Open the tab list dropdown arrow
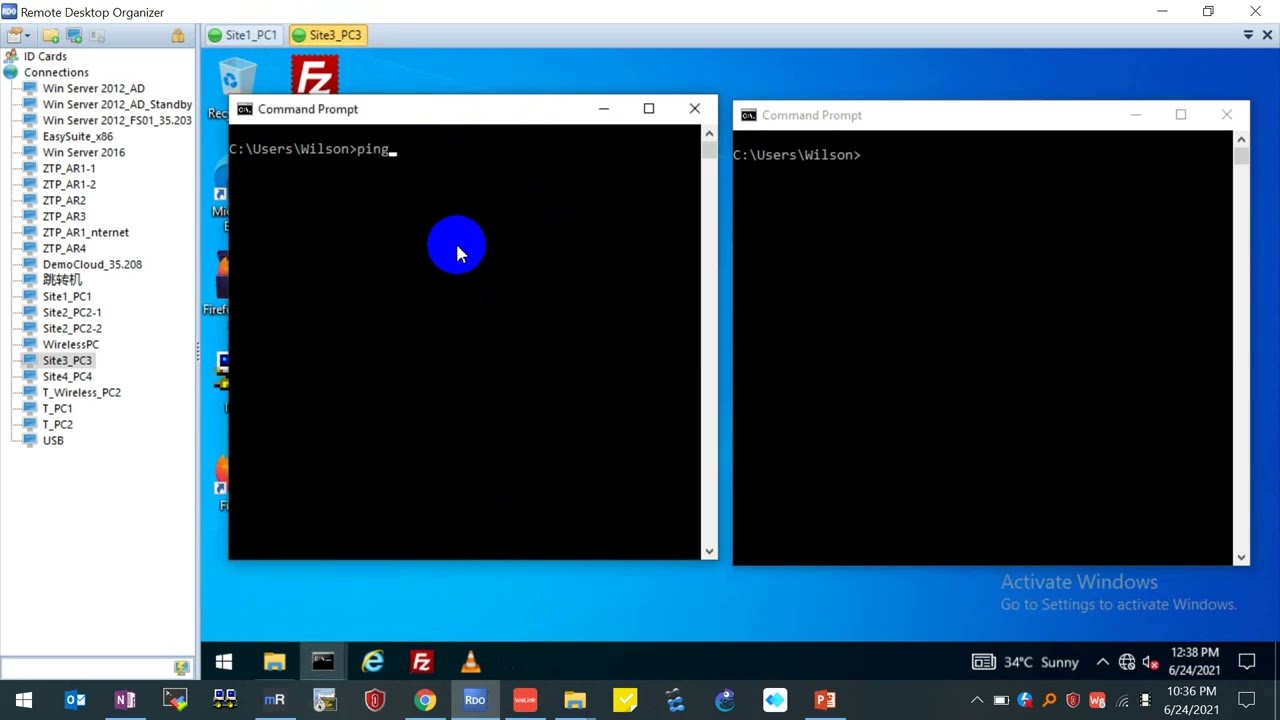Viewport: 1280px width, 720px height. click(x=1248, y=35)
